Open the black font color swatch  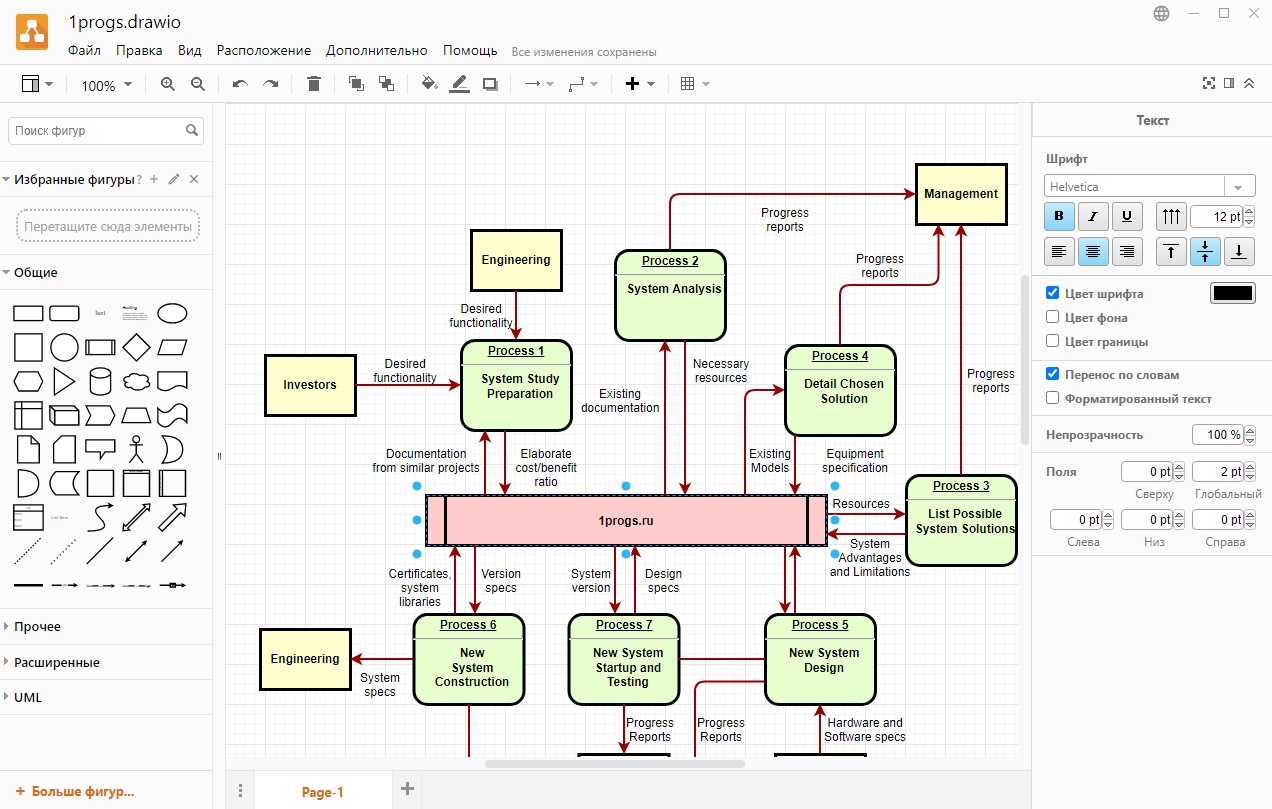(1232, 294)
